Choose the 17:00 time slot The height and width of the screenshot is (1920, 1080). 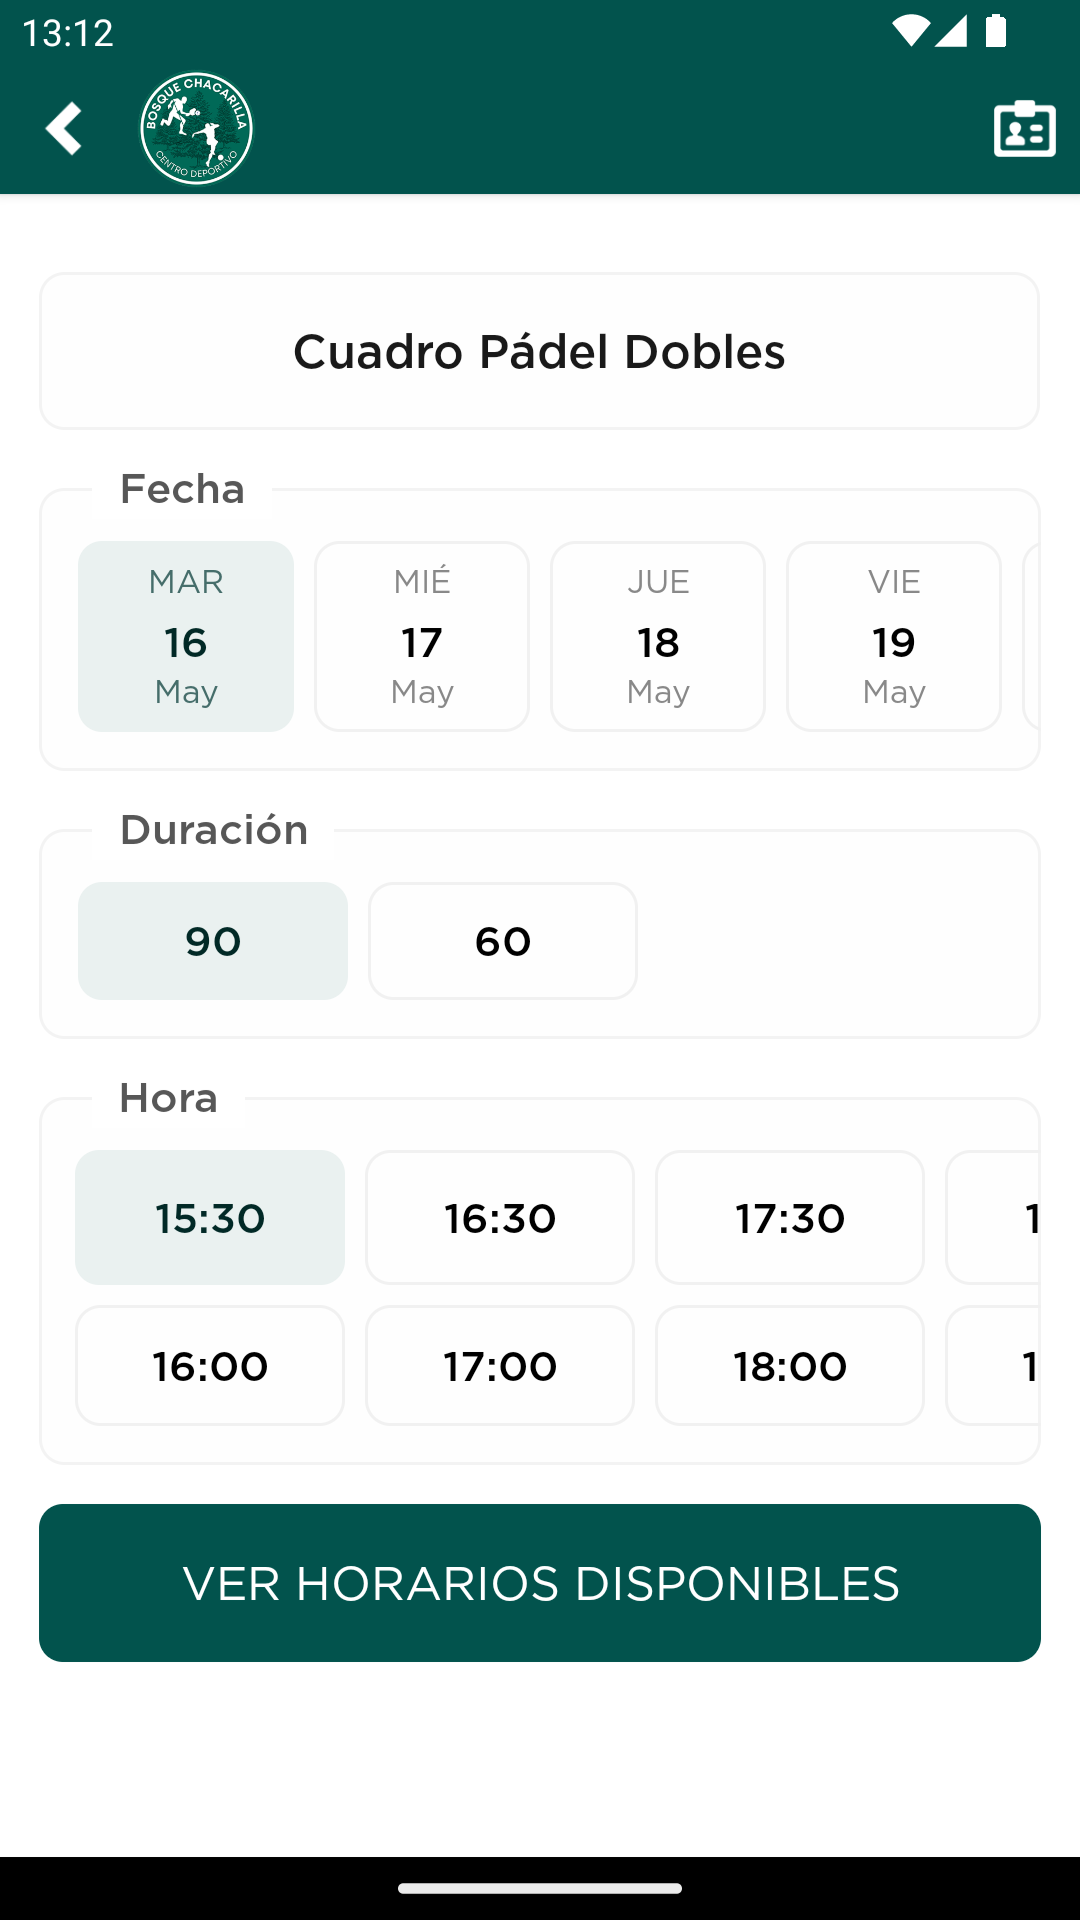500,1365
